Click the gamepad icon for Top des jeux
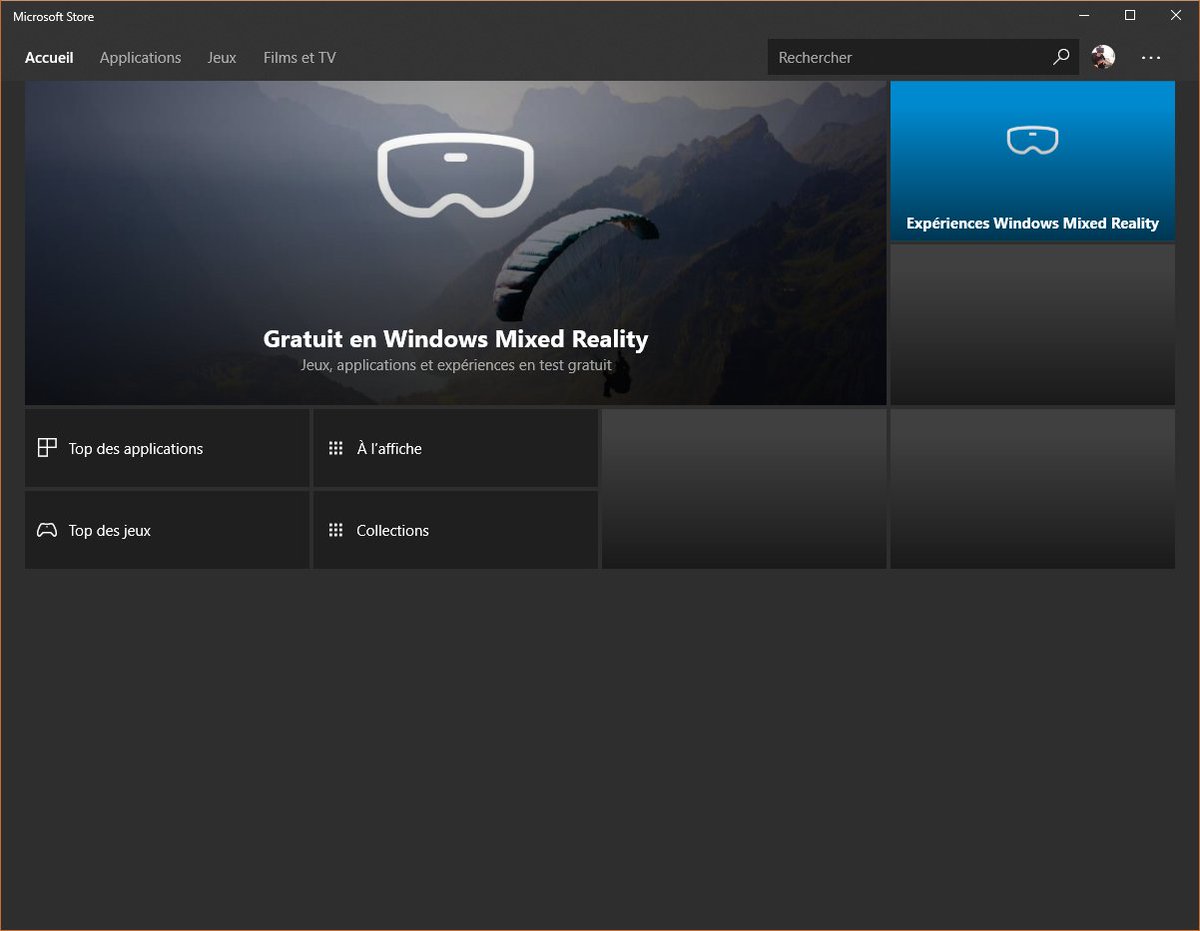This screenshot has width=1200, height=931. pyautogui.click(x=47, y=530)
